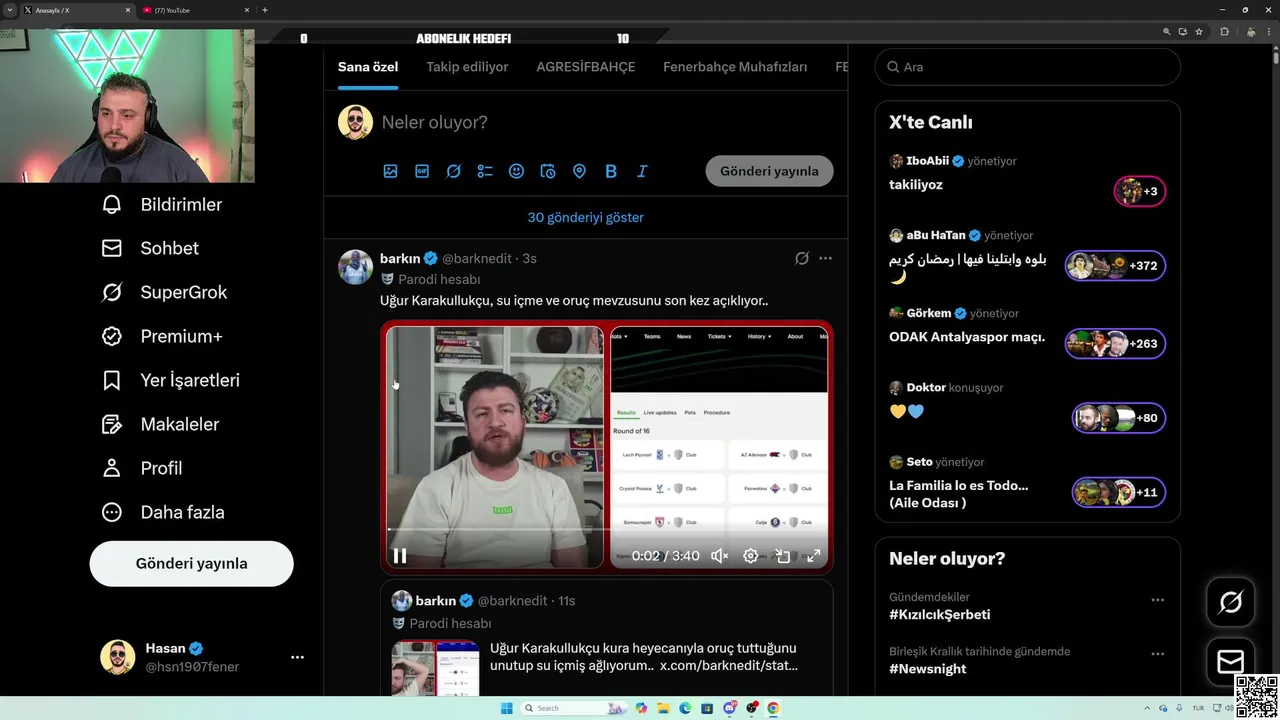Add an image to the post
Screen dimensions: 1280x720
click(391, 171)
